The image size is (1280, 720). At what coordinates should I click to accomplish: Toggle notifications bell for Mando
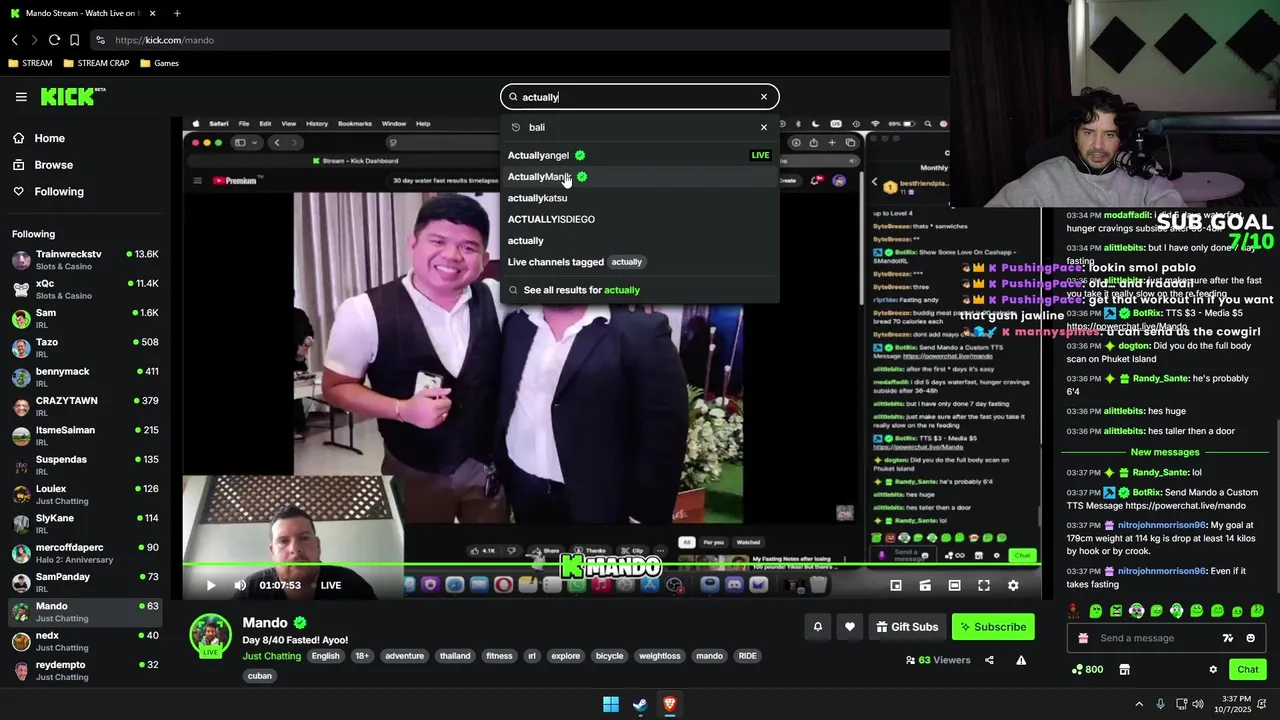click(818, 627)
